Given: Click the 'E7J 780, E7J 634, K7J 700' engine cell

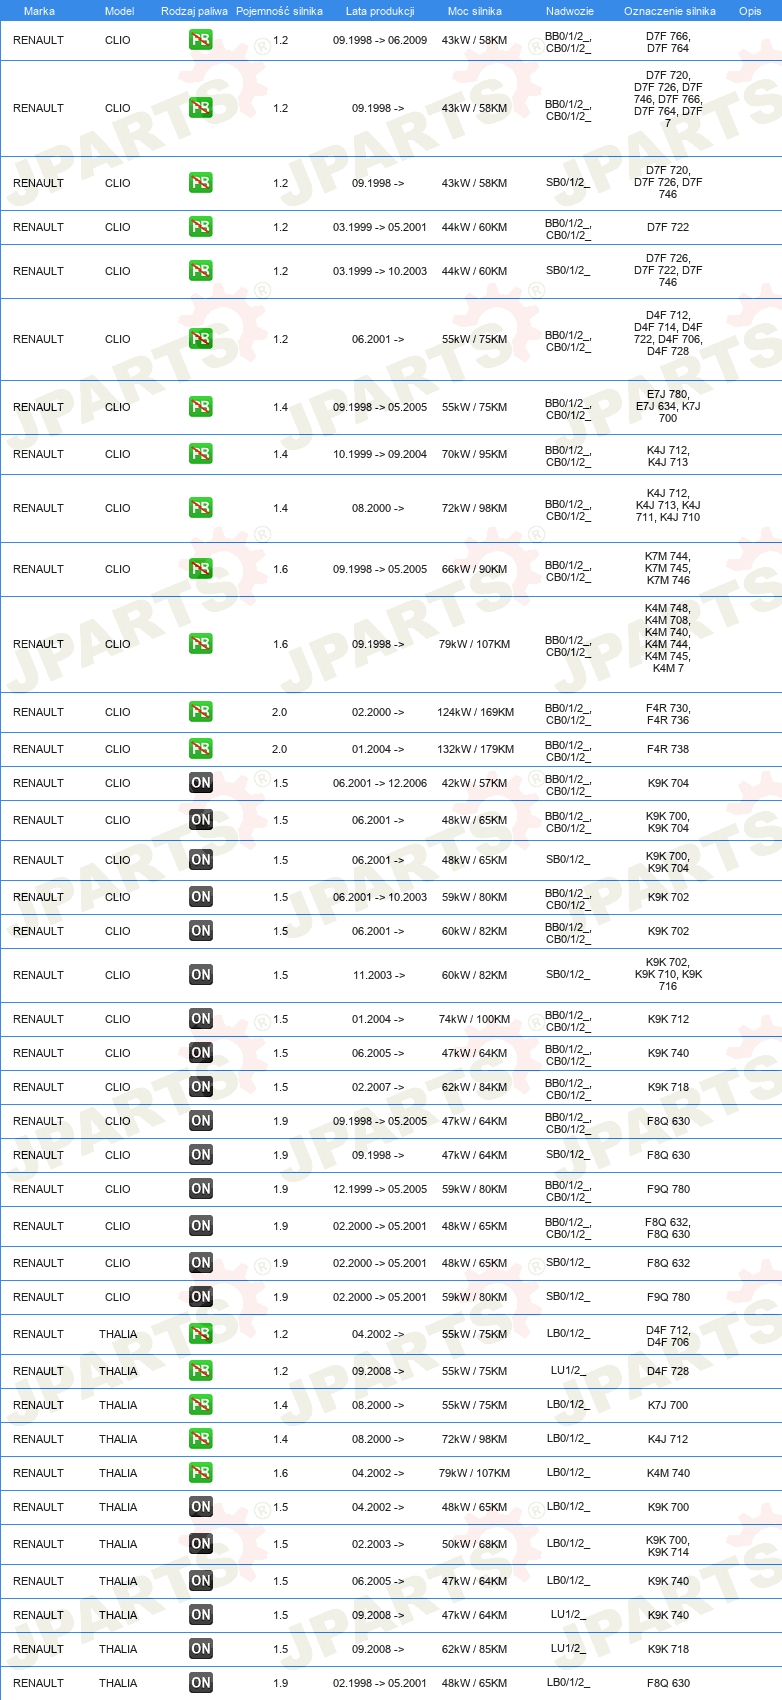Looking at the screenshot, I should pos(668,406).
